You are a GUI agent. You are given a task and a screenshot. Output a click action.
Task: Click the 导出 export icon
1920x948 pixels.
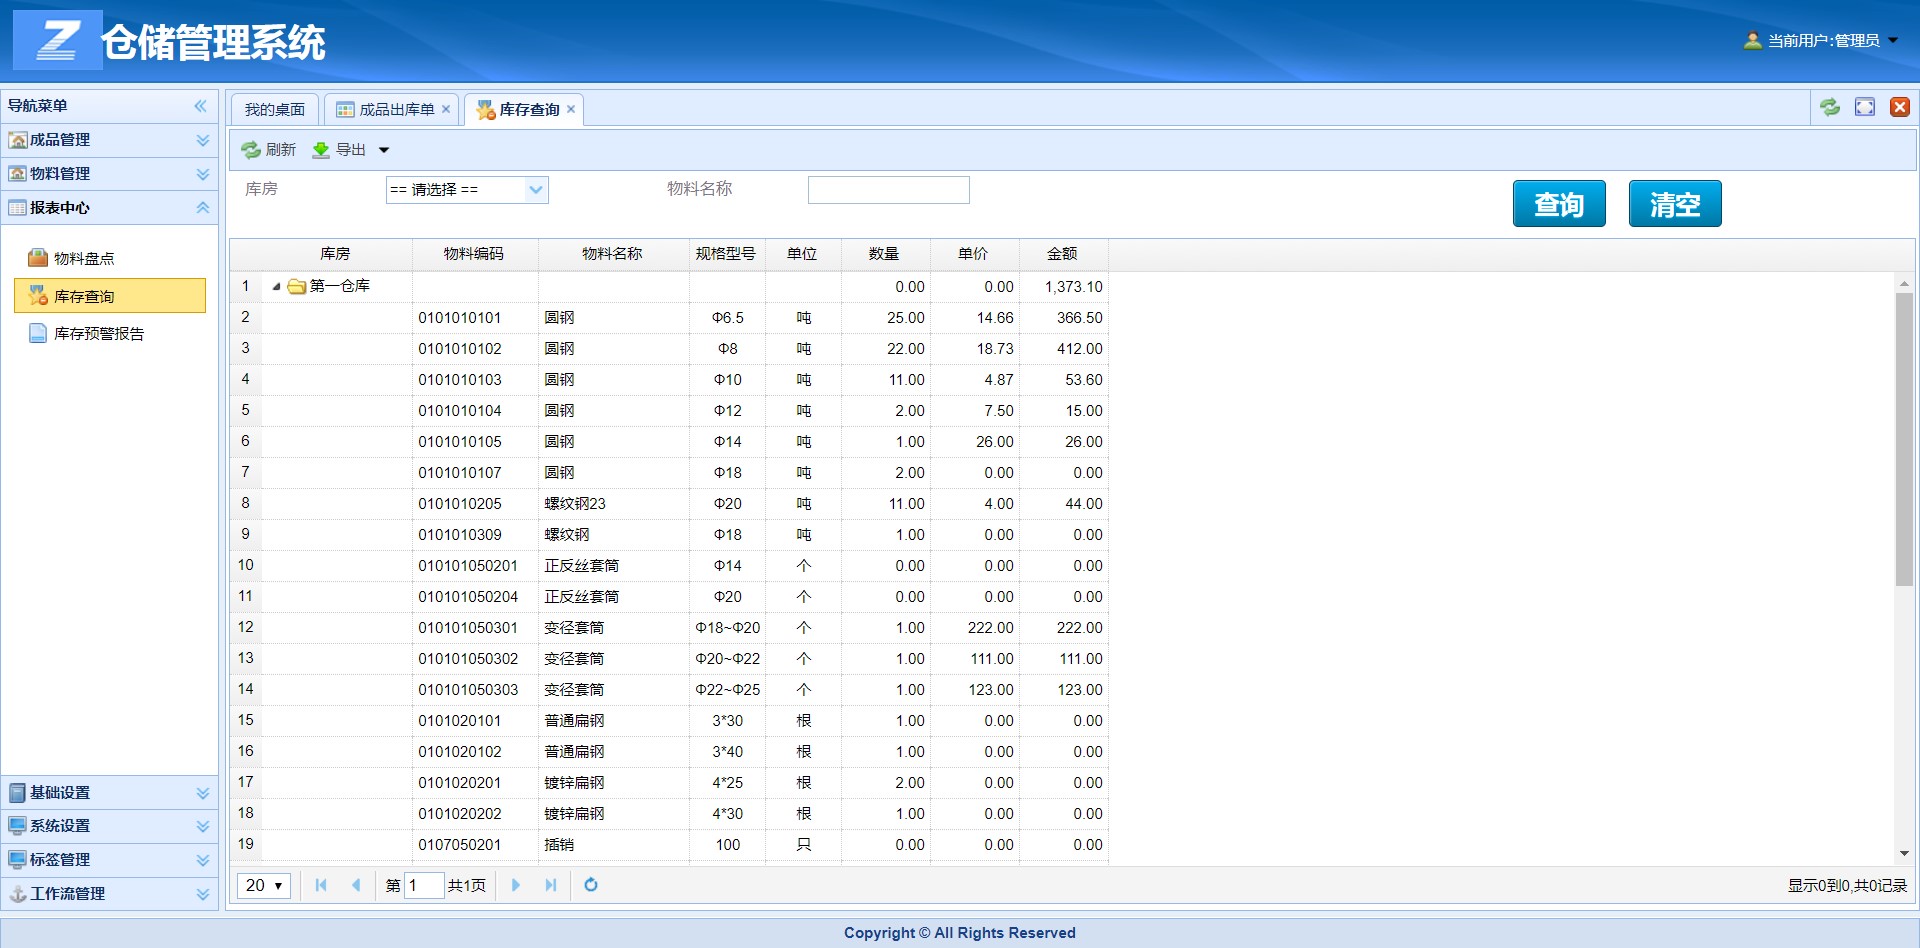[x=321, y=149]
